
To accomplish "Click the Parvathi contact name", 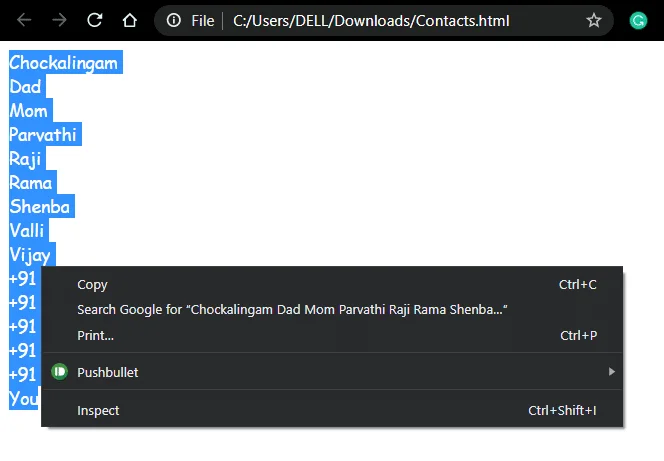I will coord(43,135).
